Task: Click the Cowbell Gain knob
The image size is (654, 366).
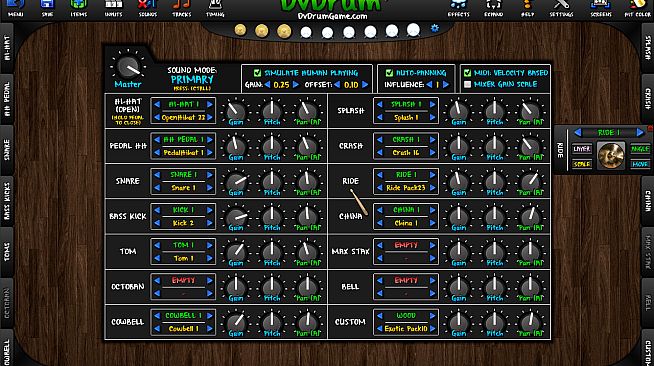Action: (236, 322)
